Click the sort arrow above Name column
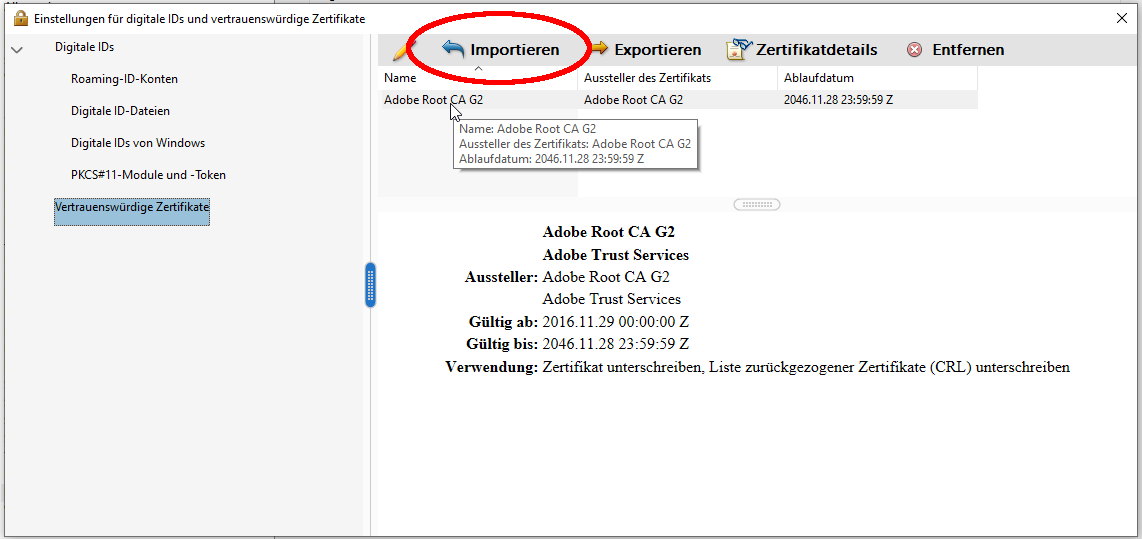Image resolution: width=1142 pixels, height=539 pixels. (x=479, y=68)
